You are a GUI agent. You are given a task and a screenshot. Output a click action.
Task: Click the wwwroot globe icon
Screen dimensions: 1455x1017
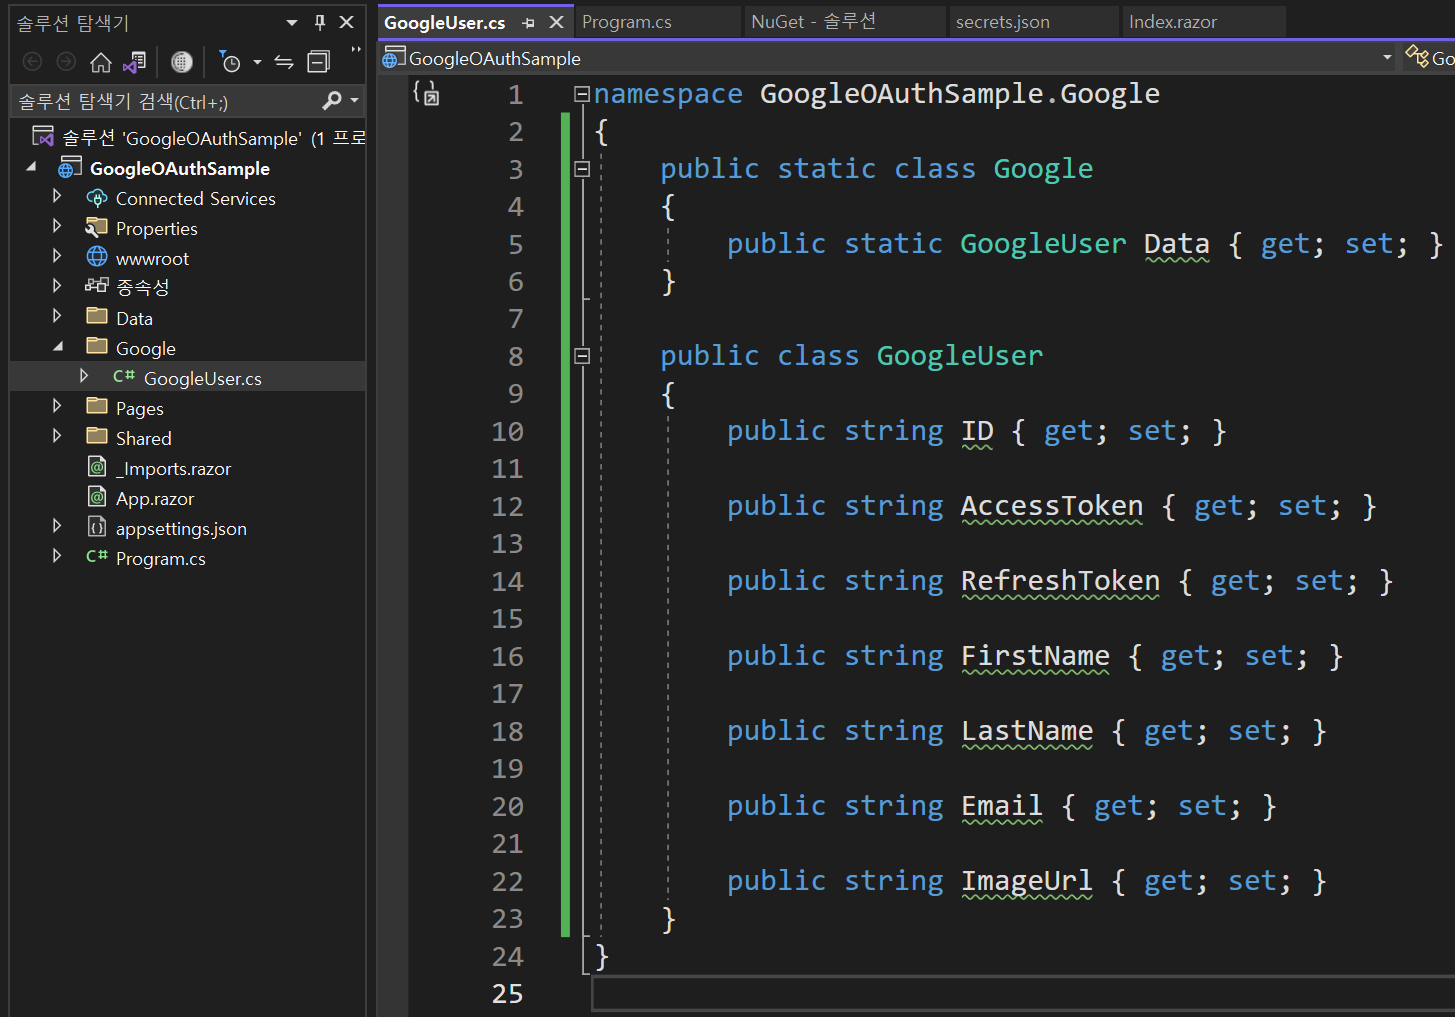coord(97,257)
